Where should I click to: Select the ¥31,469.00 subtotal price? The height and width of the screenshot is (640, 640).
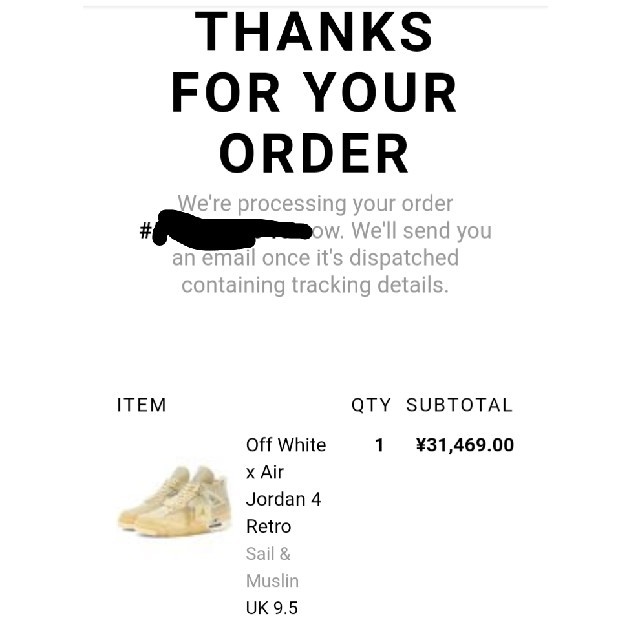point(464,445)
